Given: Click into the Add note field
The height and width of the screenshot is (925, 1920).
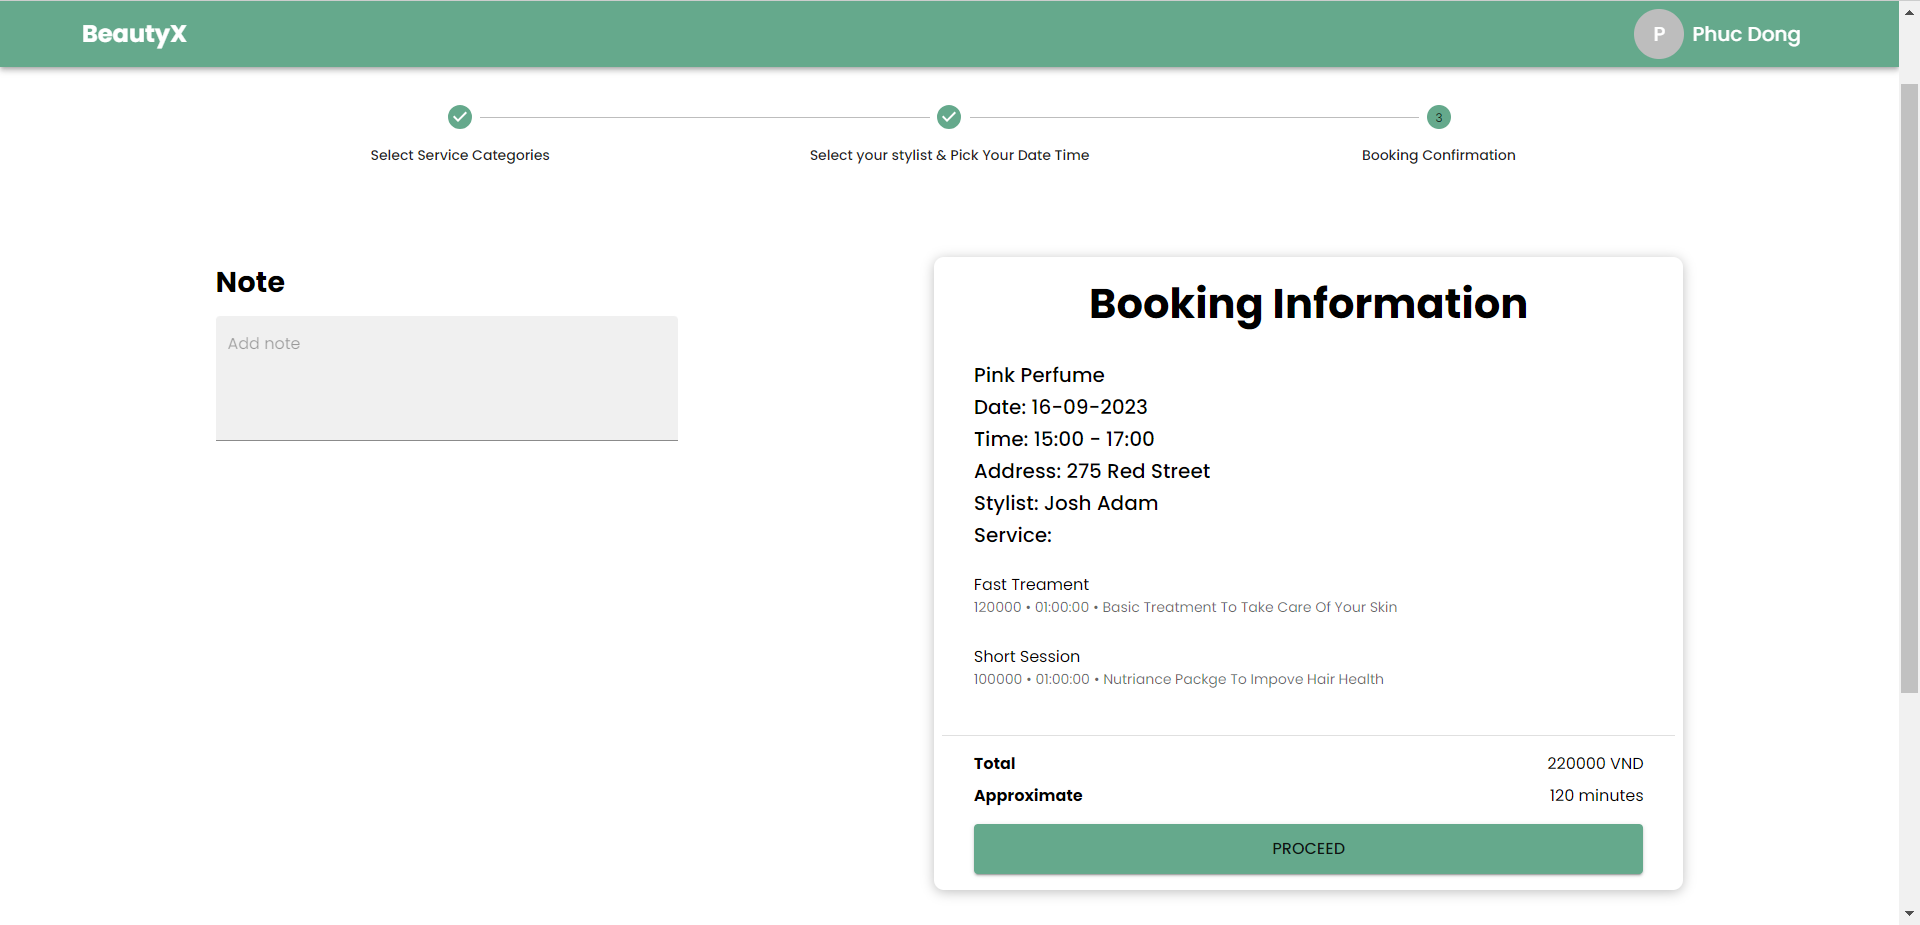Looking at the screenshot, I should [x=446, y=378].
